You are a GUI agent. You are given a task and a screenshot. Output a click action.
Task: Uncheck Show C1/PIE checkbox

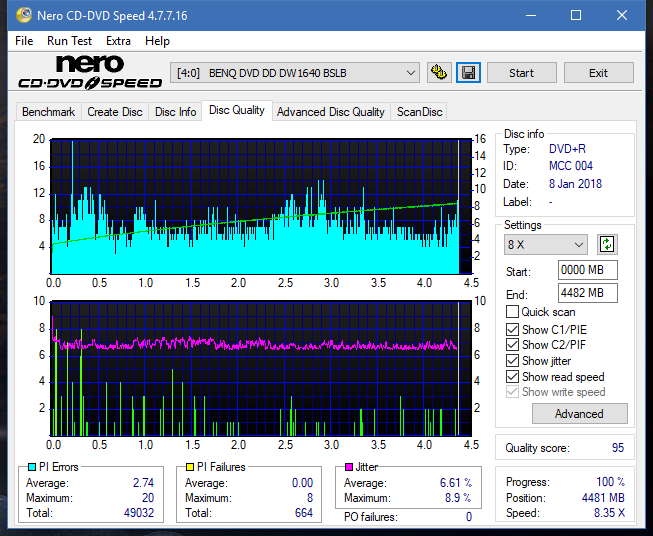tap(512, 329)
